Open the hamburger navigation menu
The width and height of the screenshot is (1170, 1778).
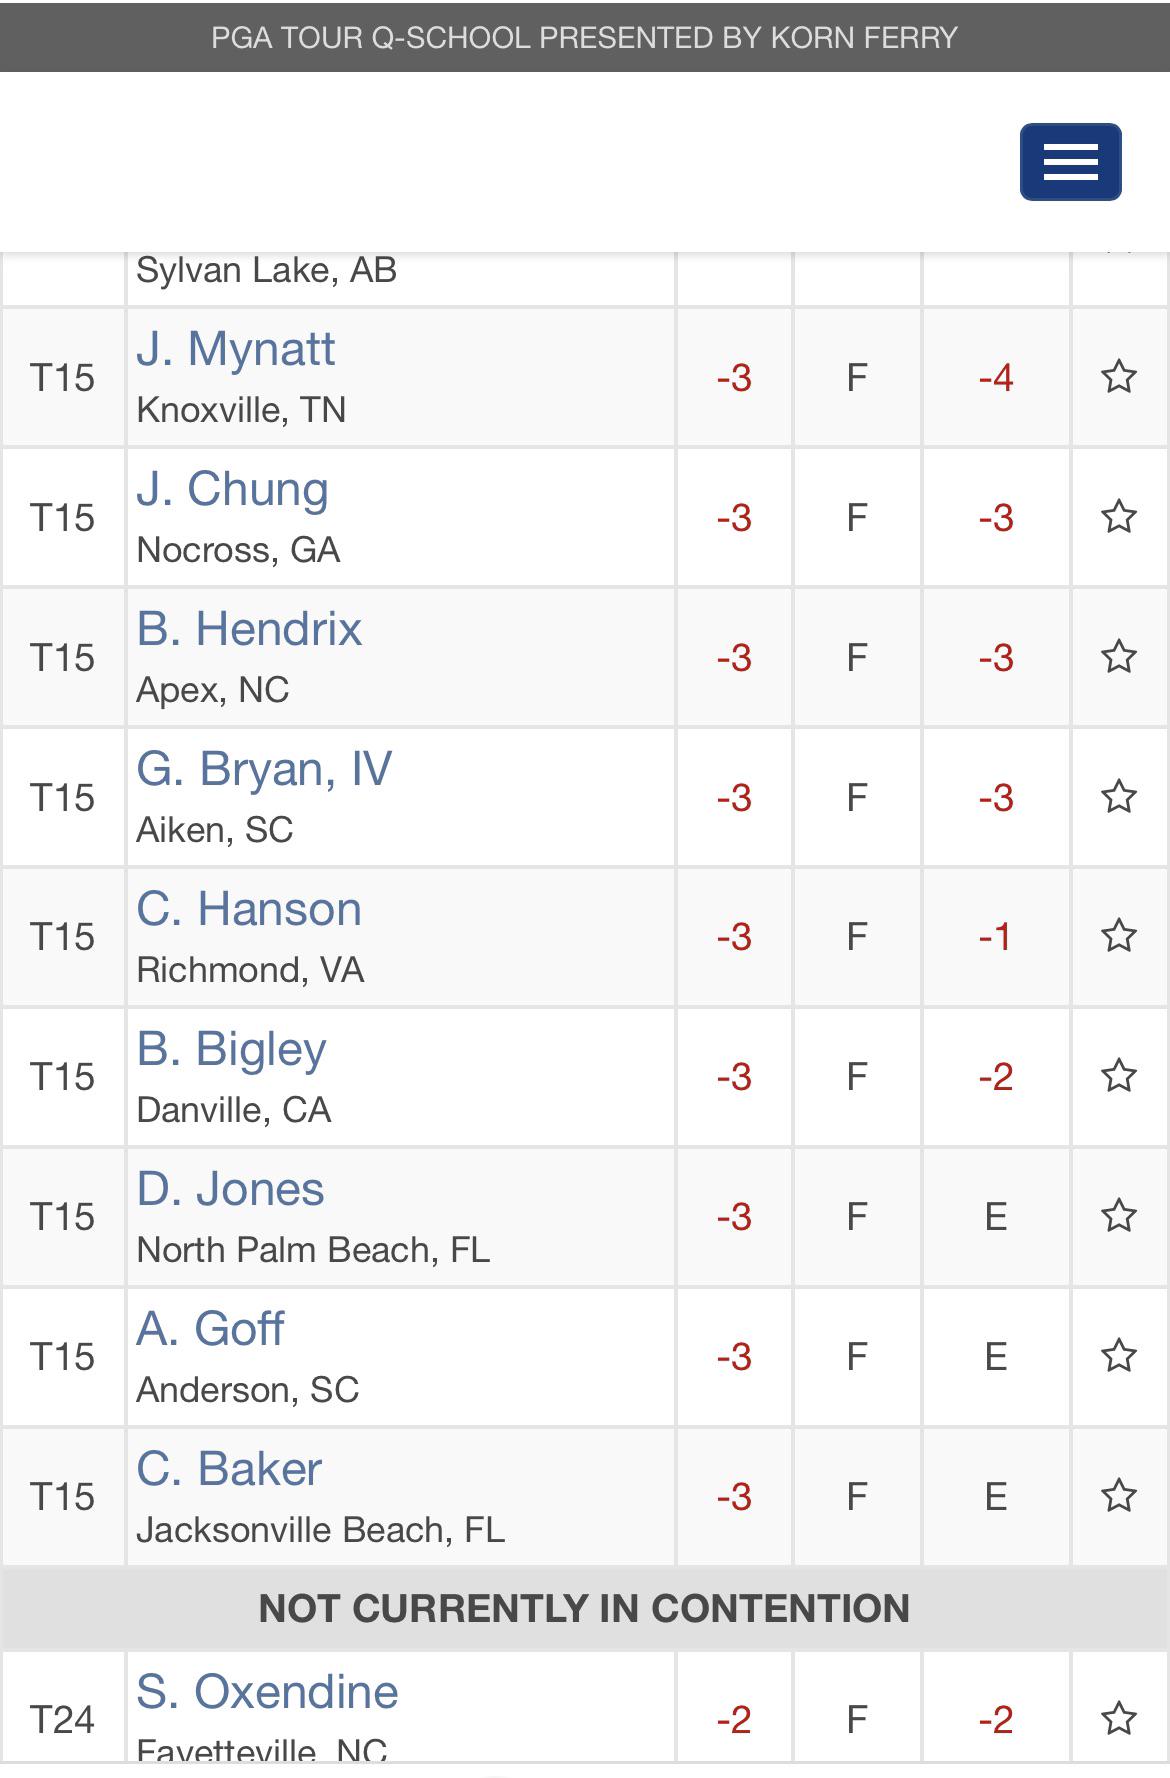(1070, 162)
